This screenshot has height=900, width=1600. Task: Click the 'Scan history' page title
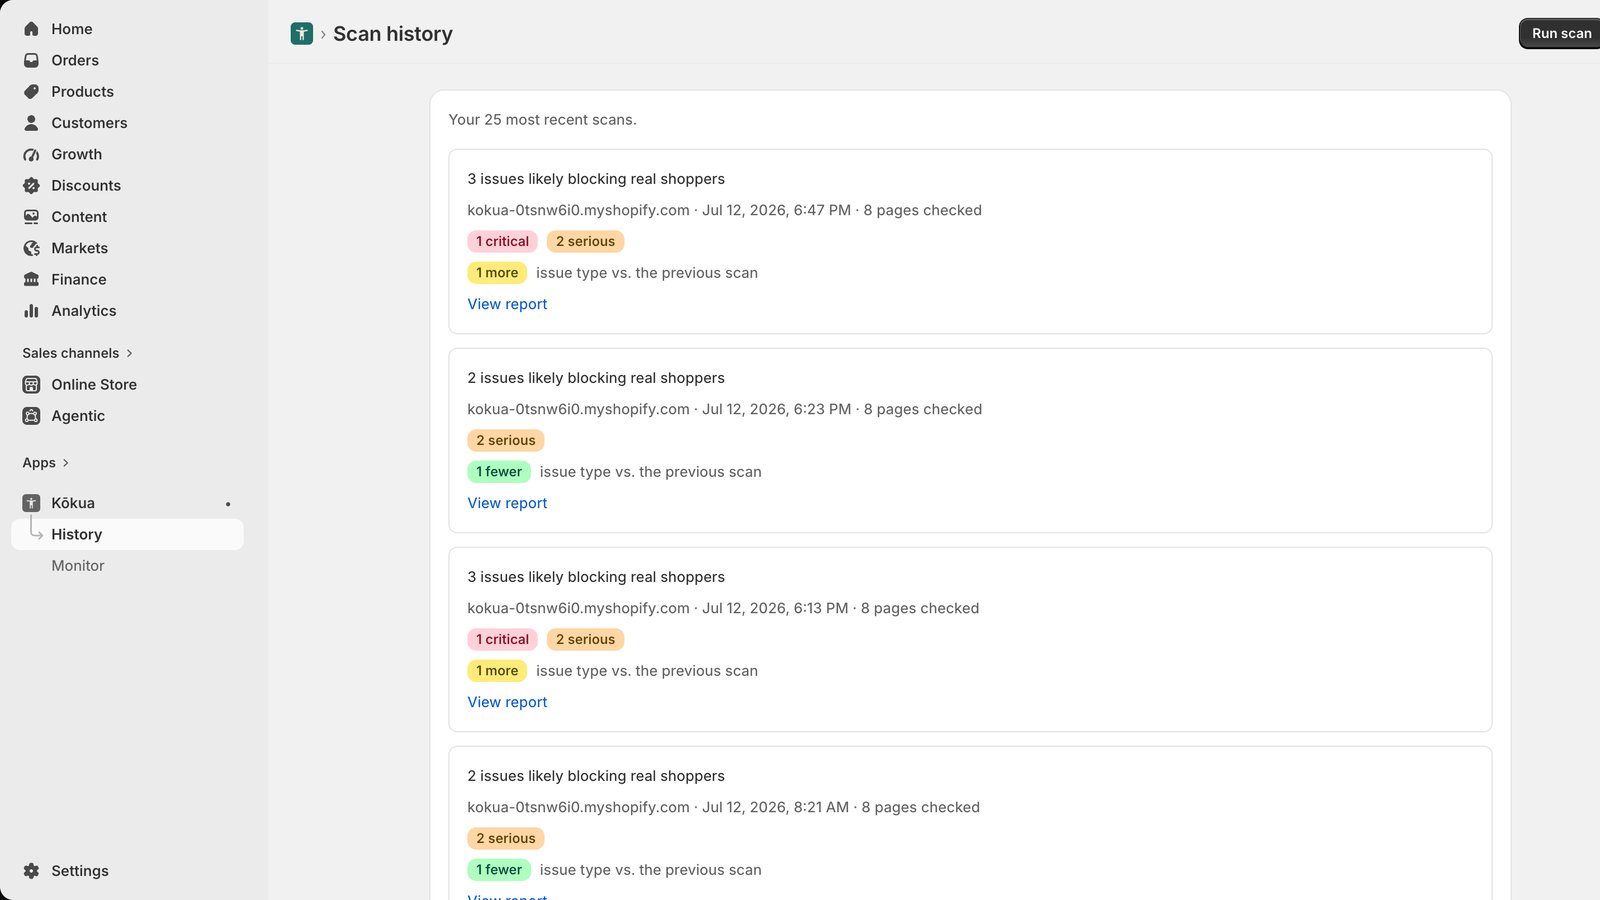click(x=393, y=34)
